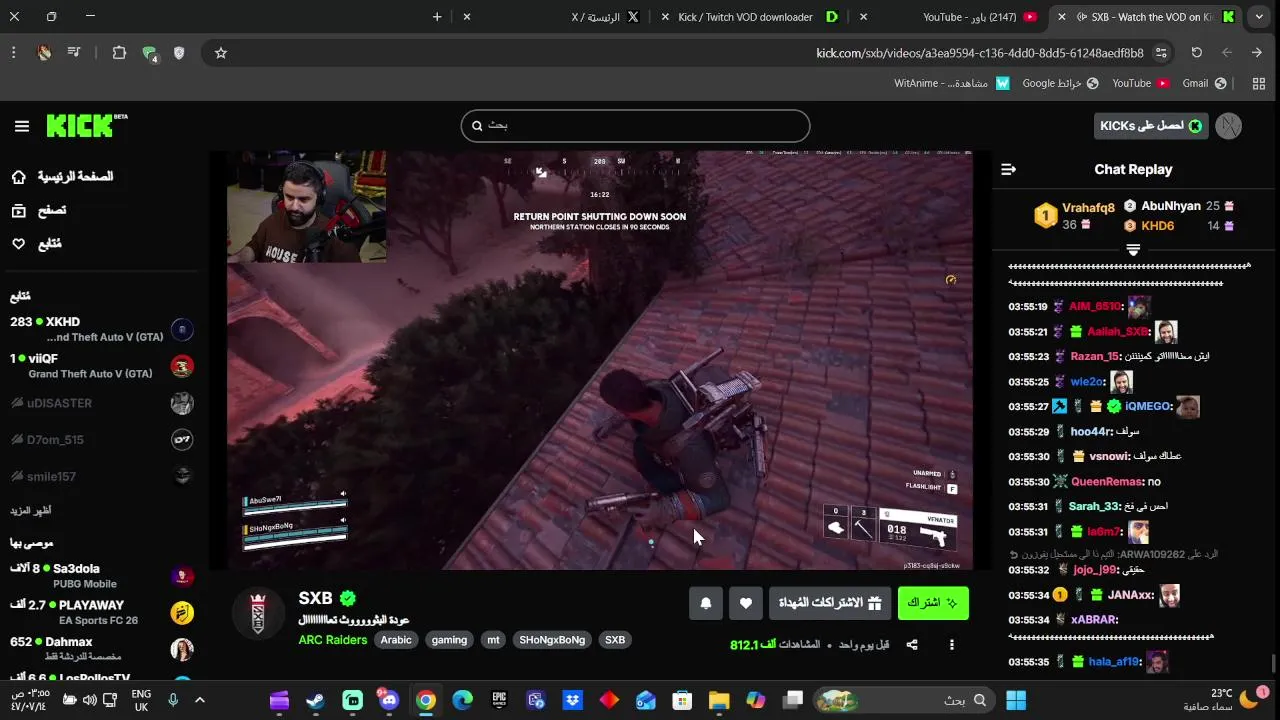Follow SXB with heart button

tap(746, 603)
